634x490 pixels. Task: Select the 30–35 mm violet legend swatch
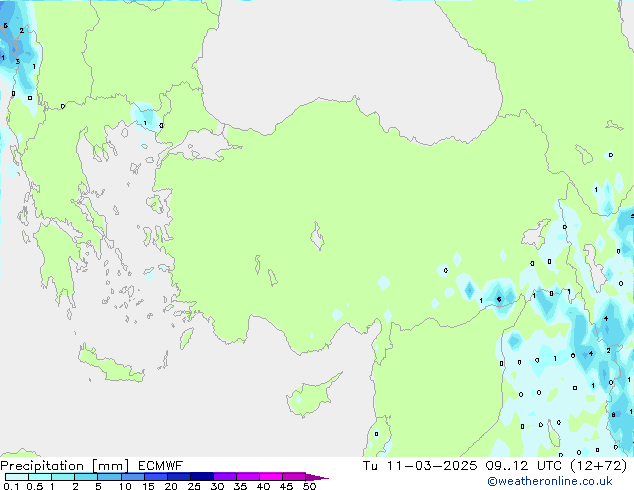coord(225,477)
